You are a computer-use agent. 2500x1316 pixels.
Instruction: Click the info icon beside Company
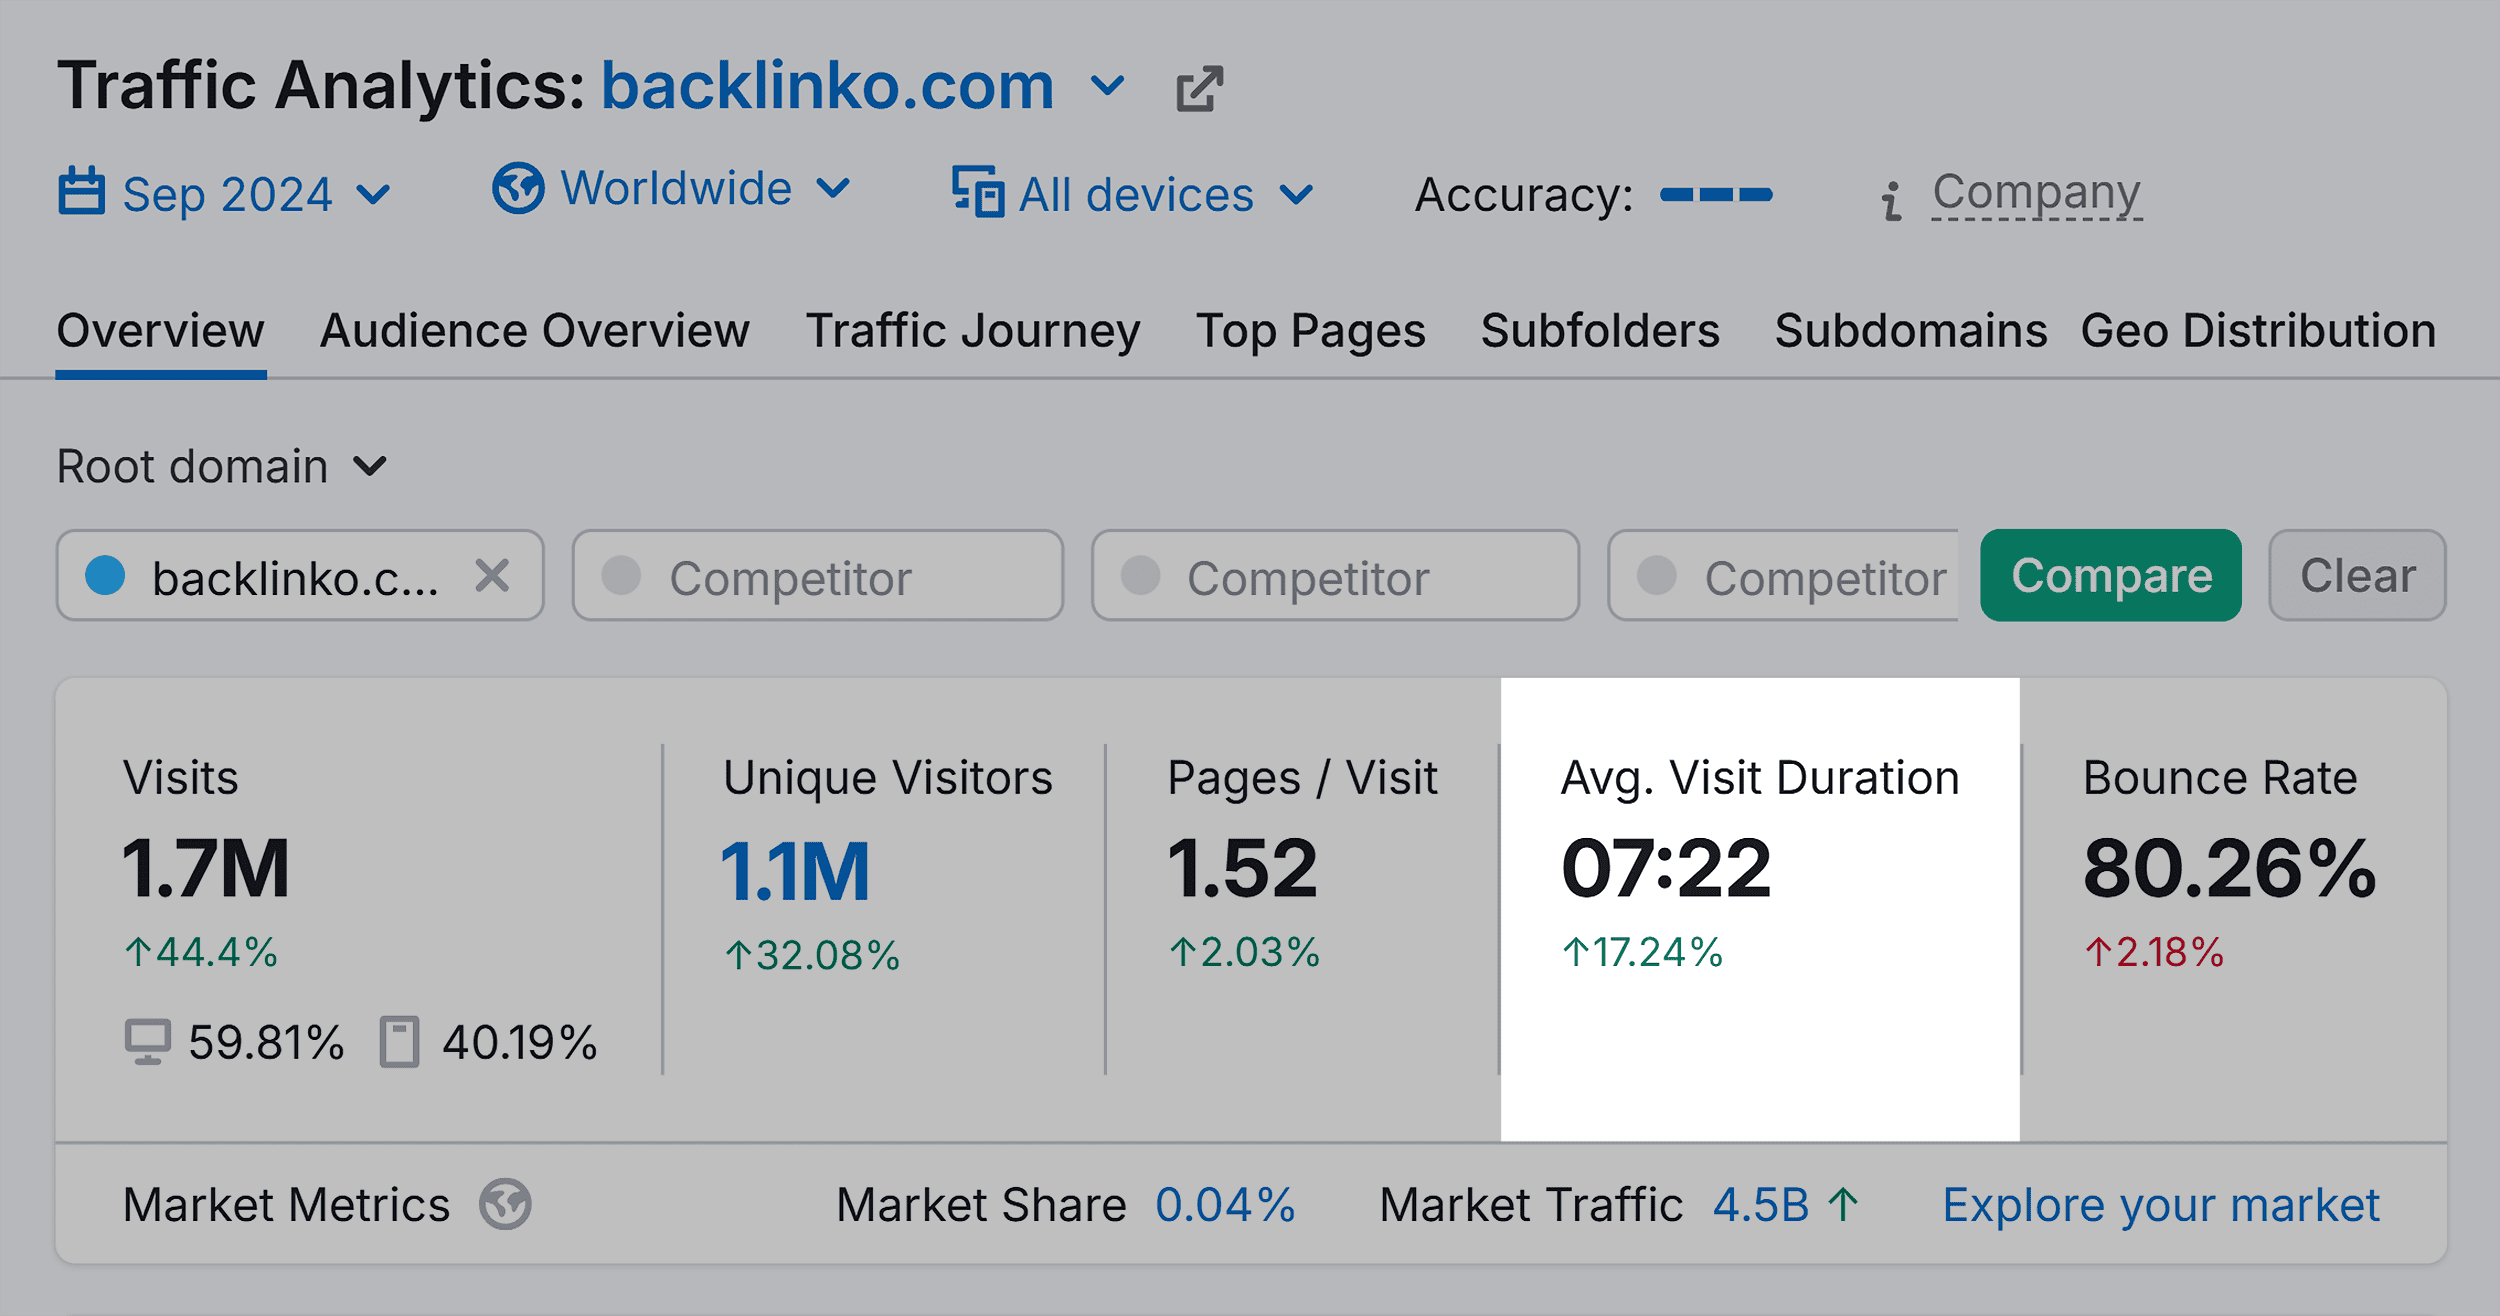pos(1890,201)
